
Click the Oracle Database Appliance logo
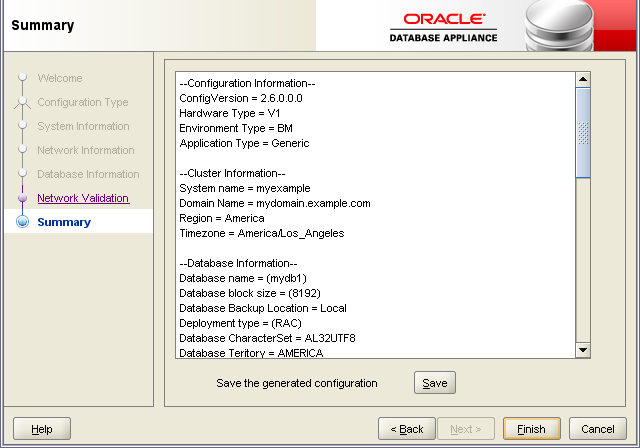click(x=444, y=28)
